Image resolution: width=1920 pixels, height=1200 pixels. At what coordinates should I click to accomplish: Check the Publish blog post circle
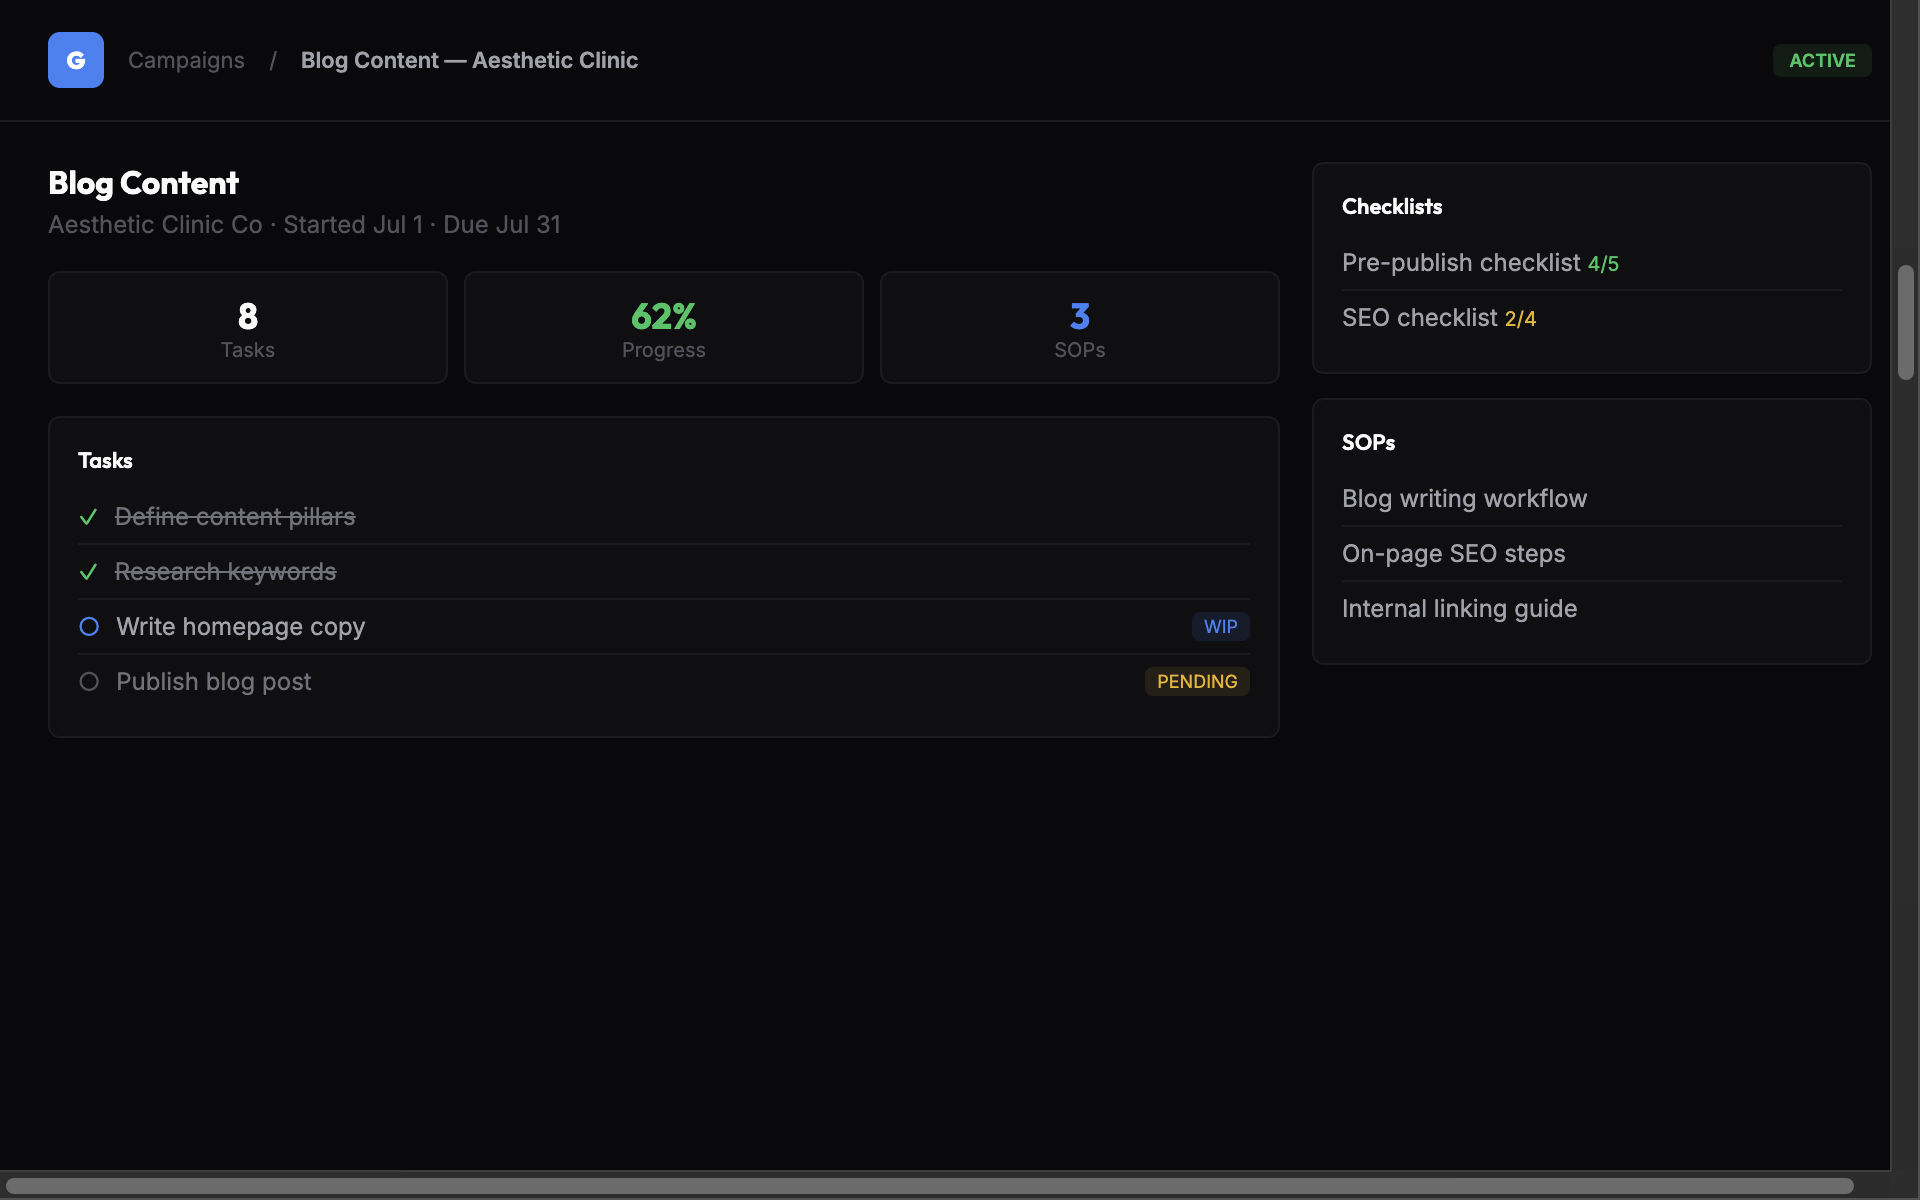coord(89,682)
